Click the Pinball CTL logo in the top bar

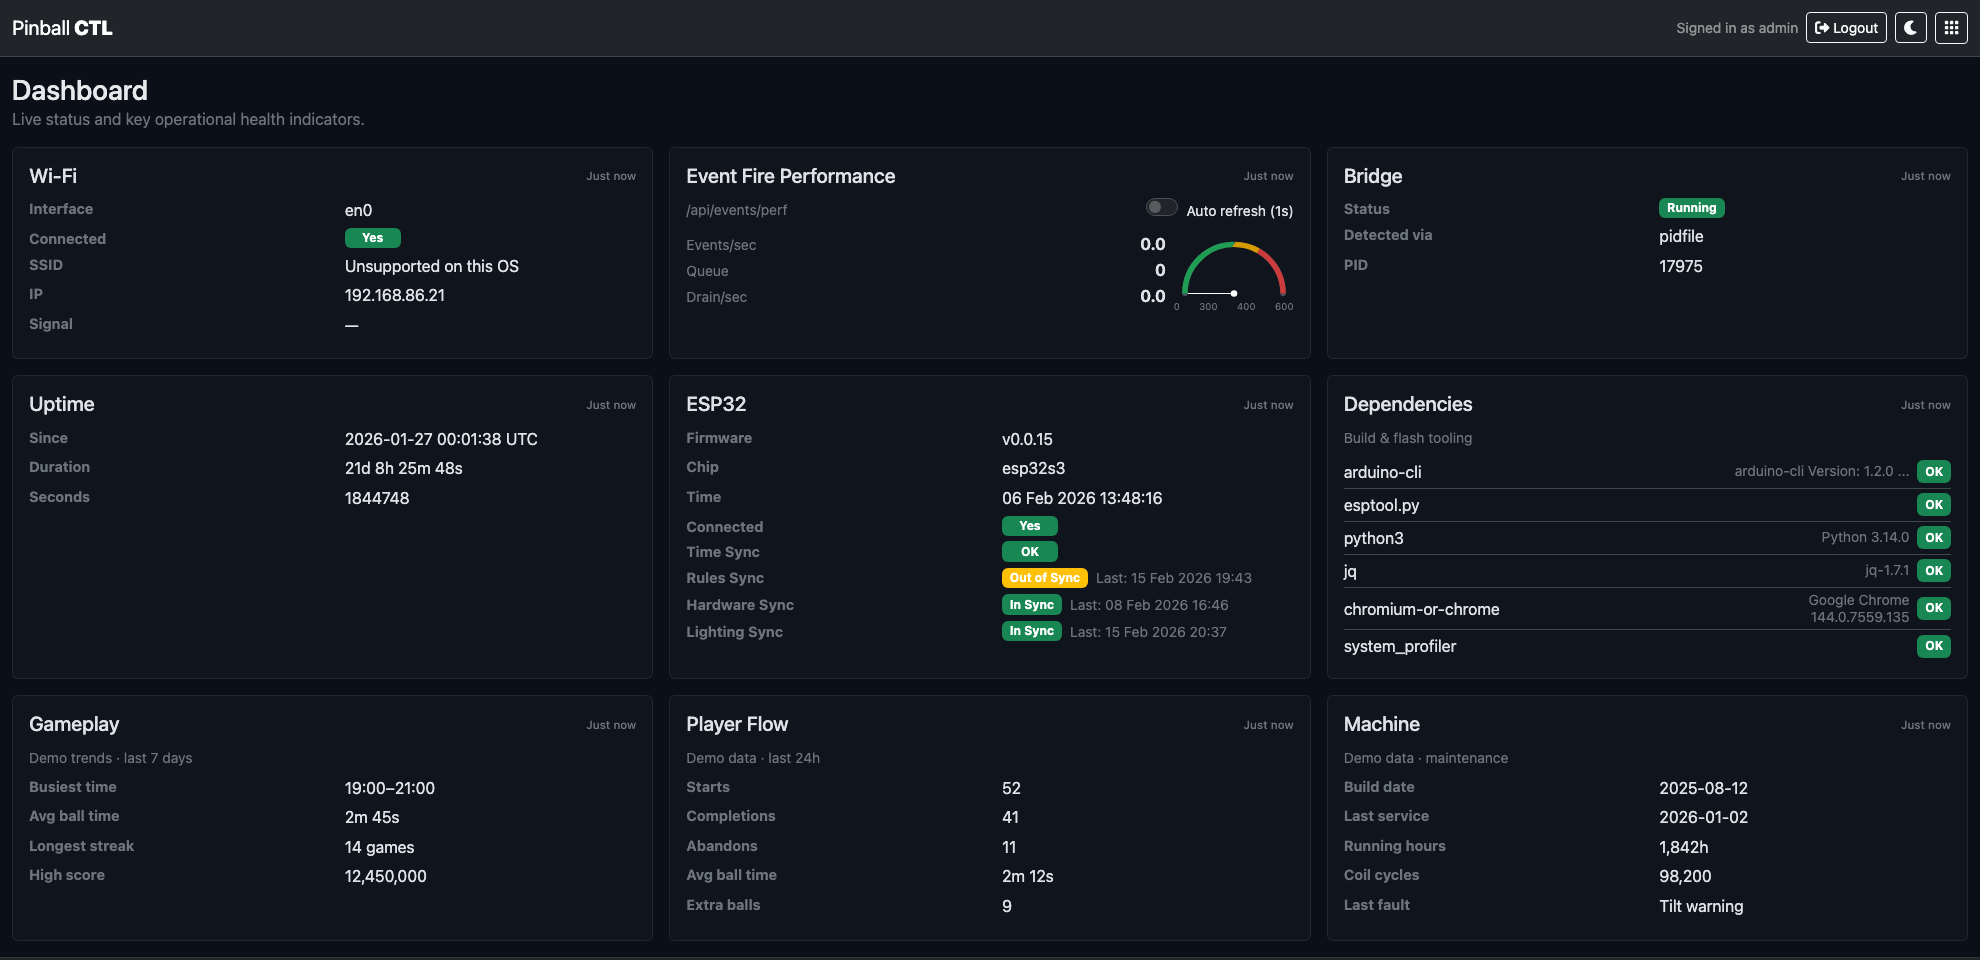[61, 27]
